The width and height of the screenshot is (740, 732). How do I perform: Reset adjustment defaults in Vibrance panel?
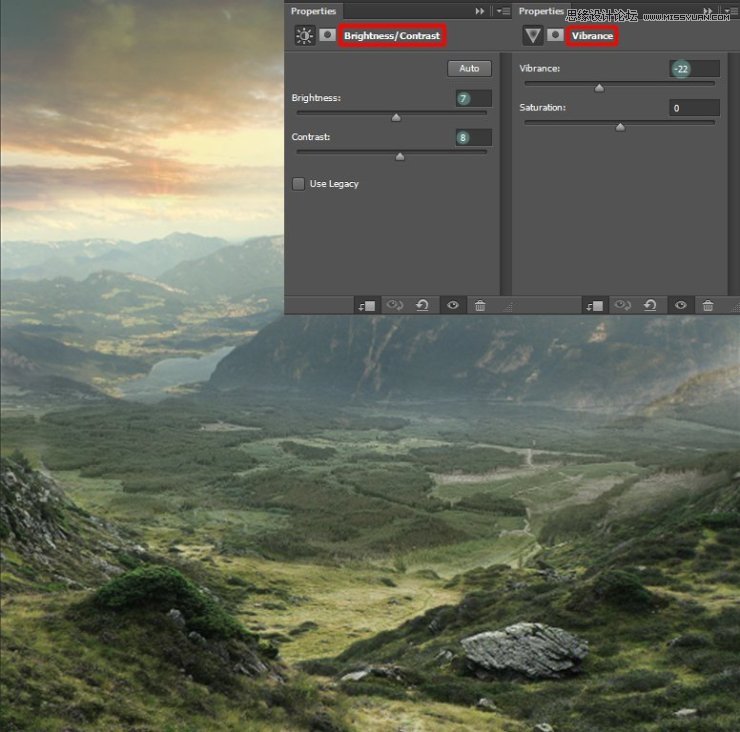650,305
